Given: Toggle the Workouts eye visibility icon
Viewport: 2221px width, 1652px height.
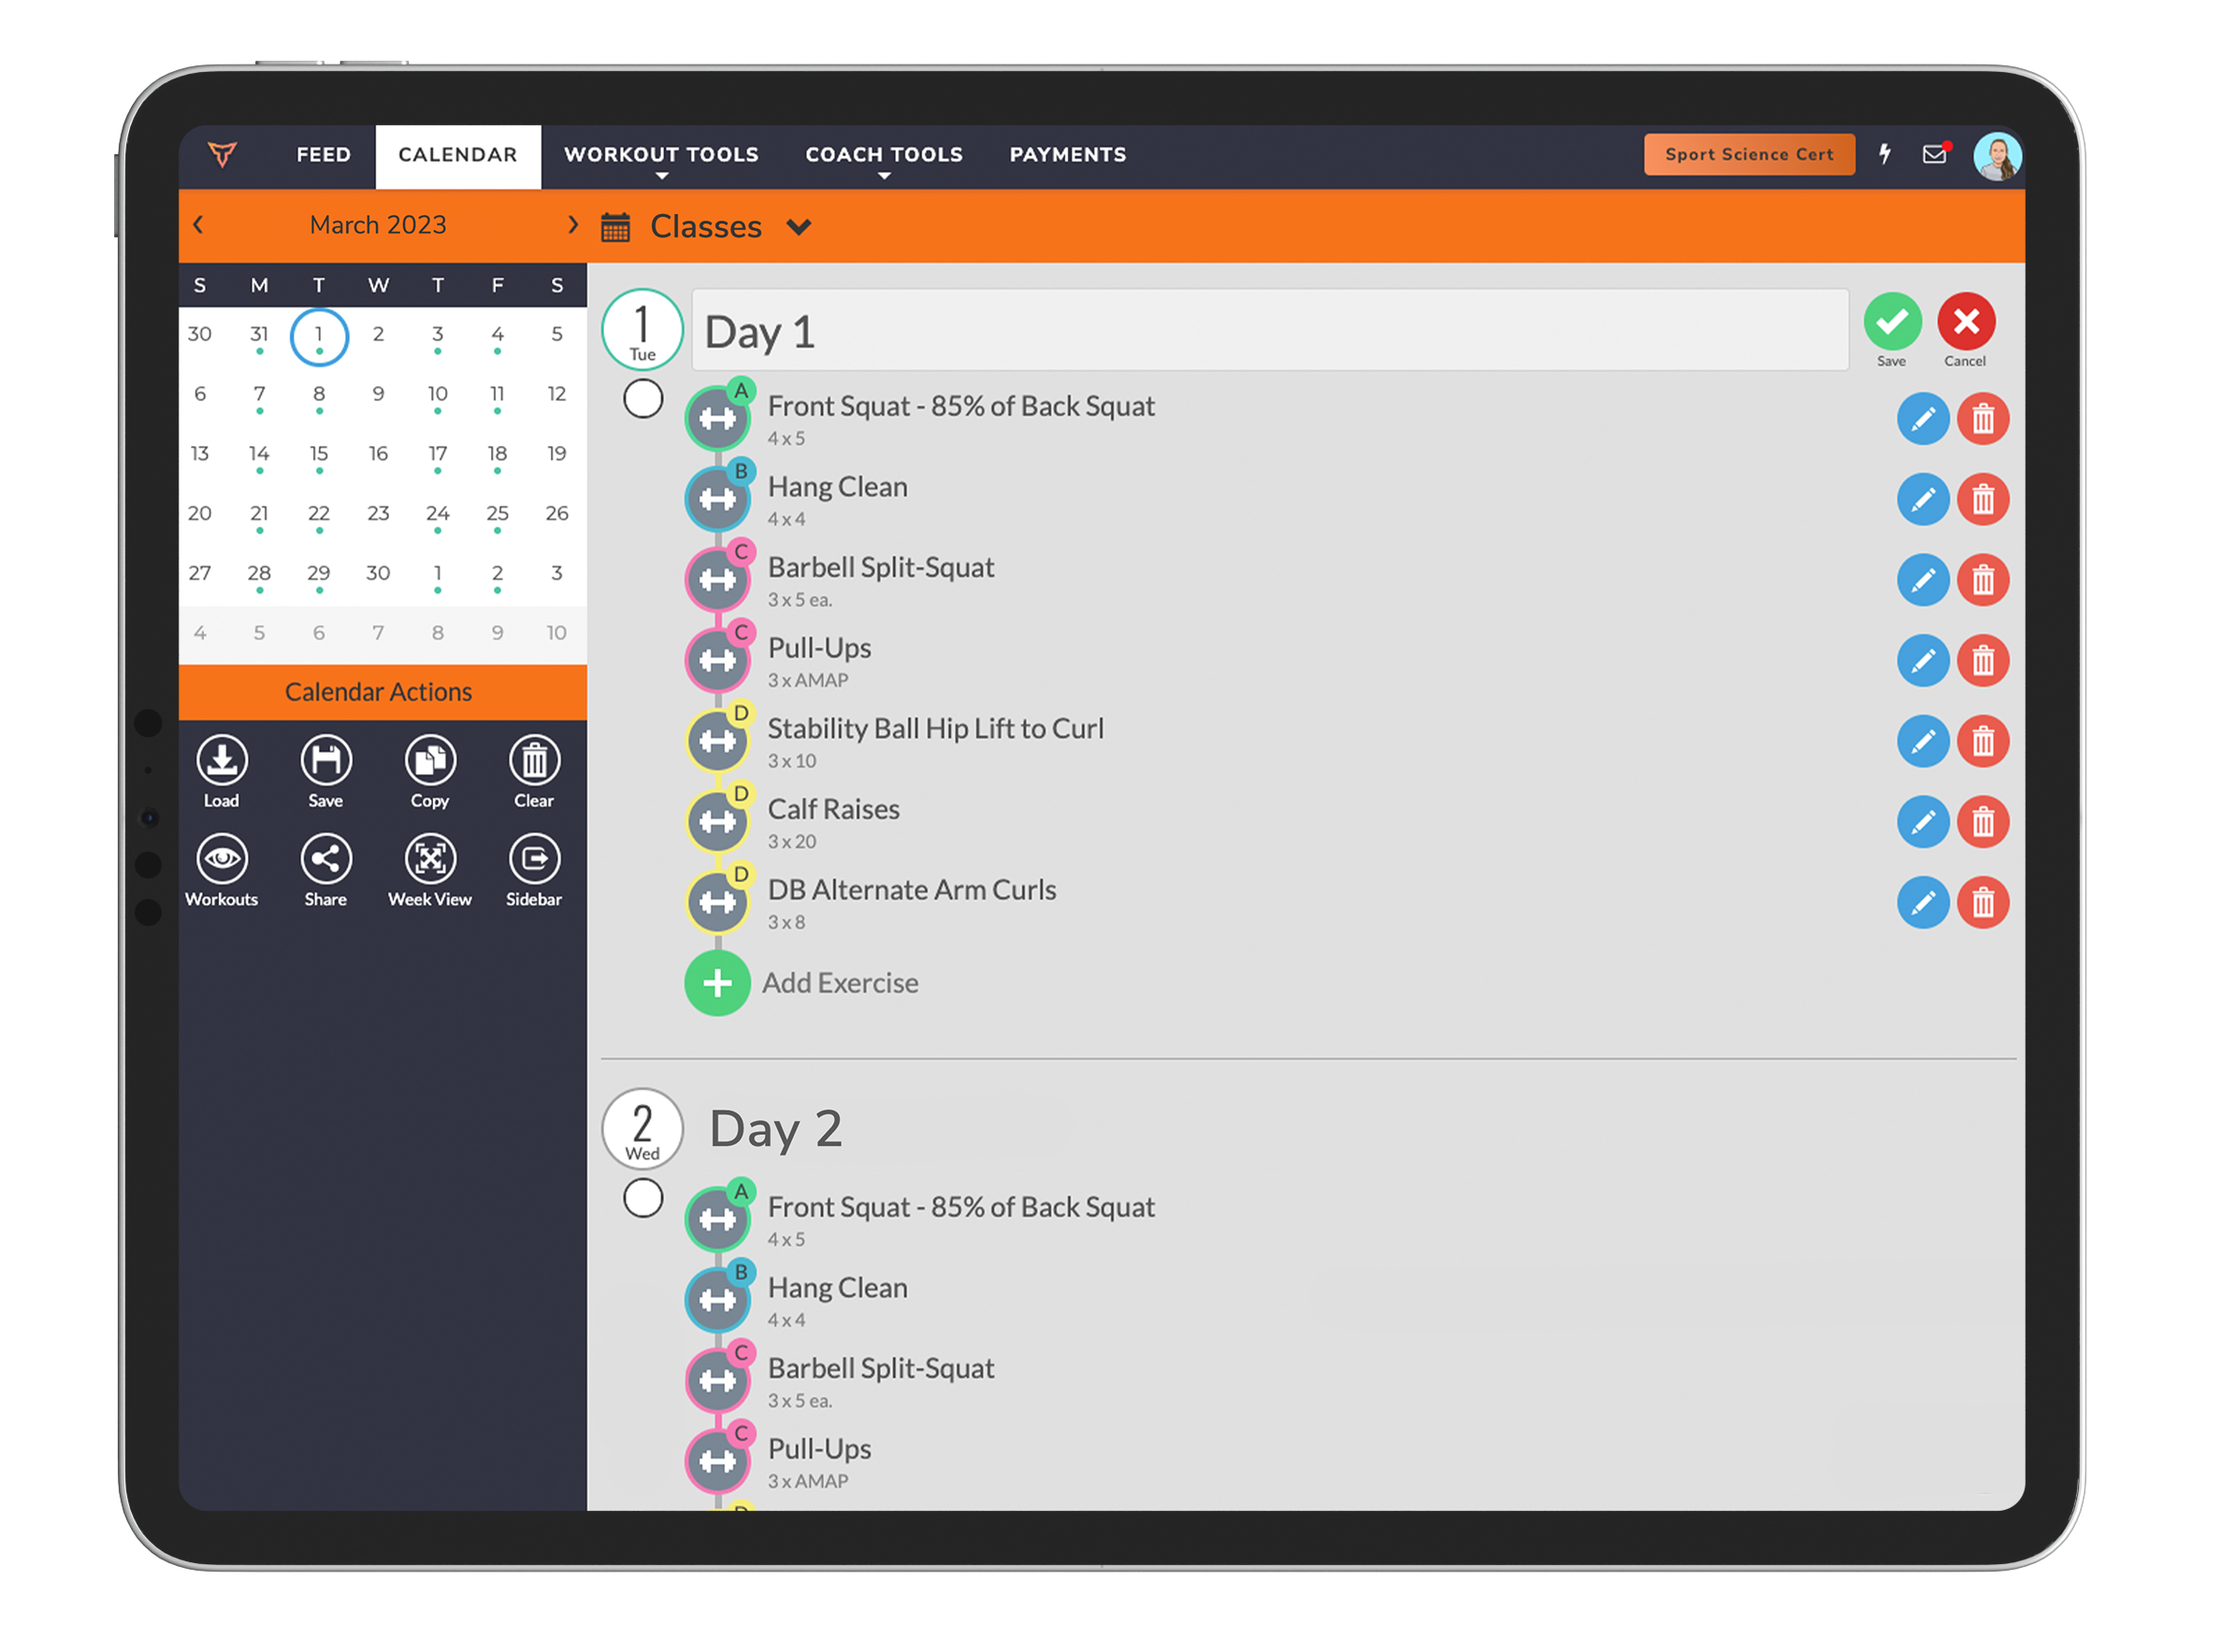Looking at the screenshot, I should pyautogui.click(x=222, y=860).
